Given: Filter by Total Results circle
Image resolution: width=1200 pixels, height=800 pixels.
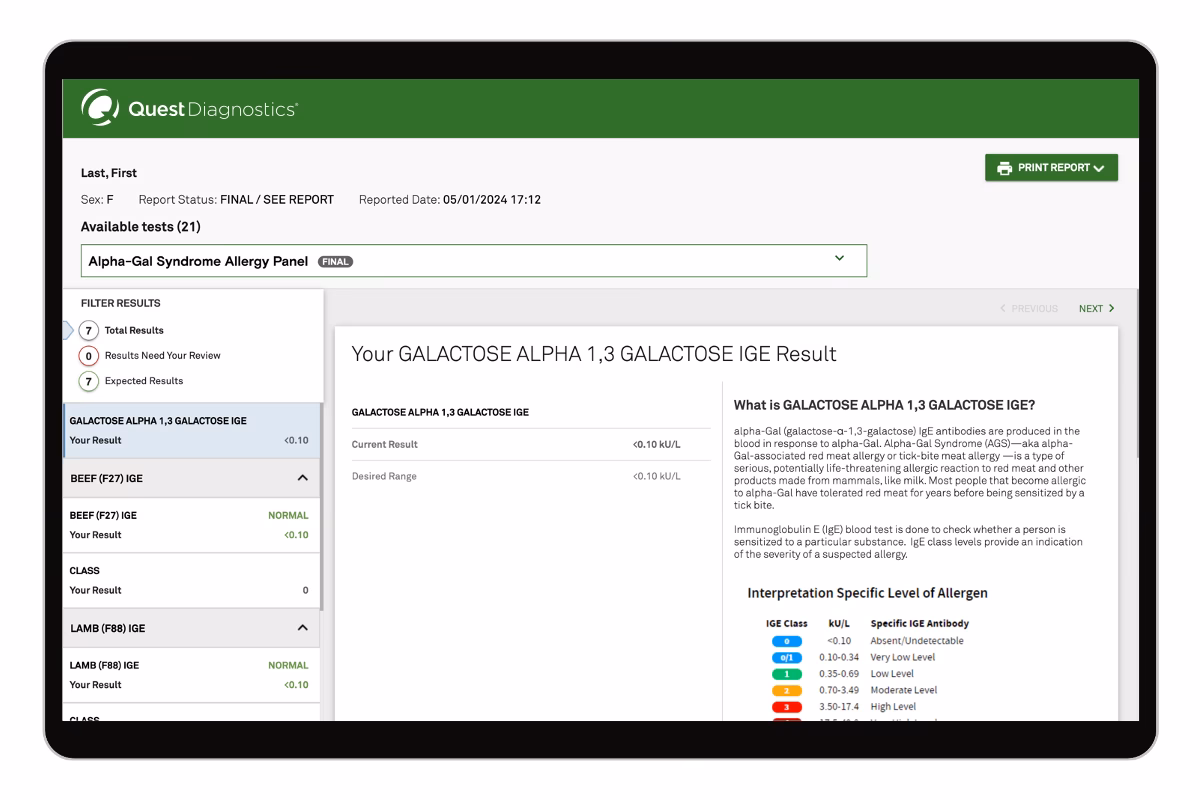Looking at the screenshot, I should (x=89, y=330).
